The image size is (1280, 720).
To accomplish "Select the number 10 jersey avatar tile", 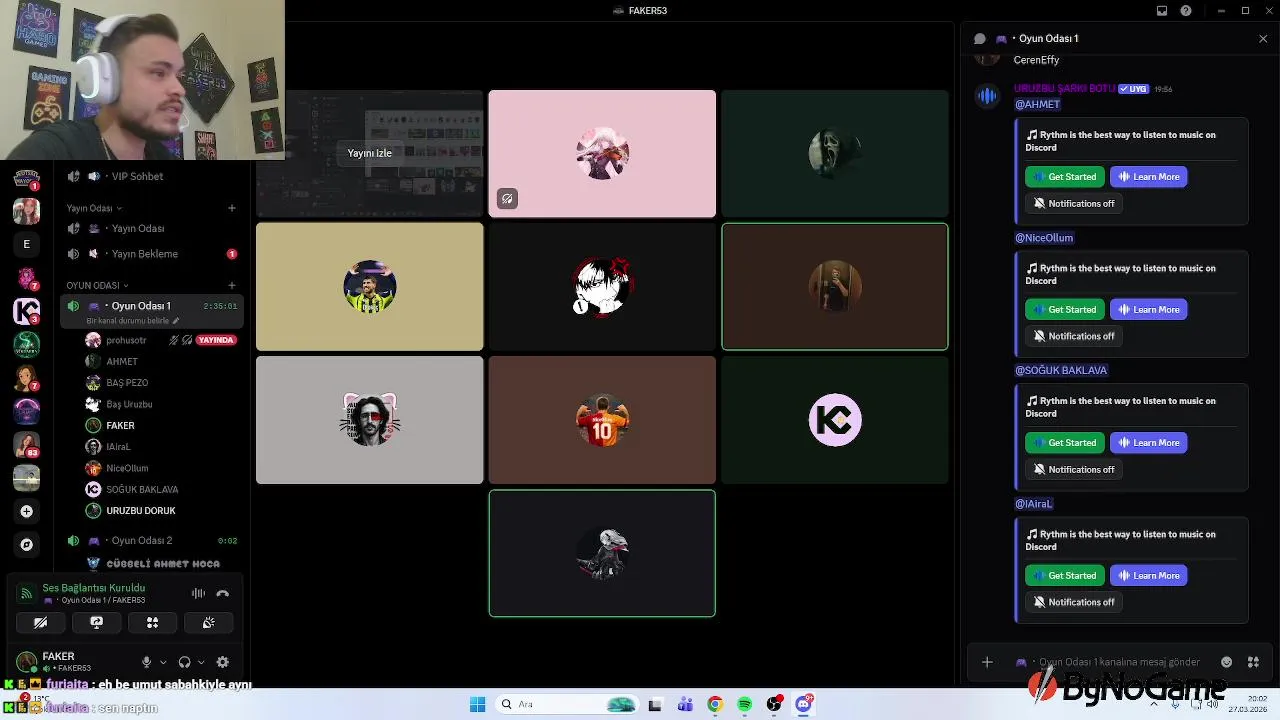I will 602,420.
